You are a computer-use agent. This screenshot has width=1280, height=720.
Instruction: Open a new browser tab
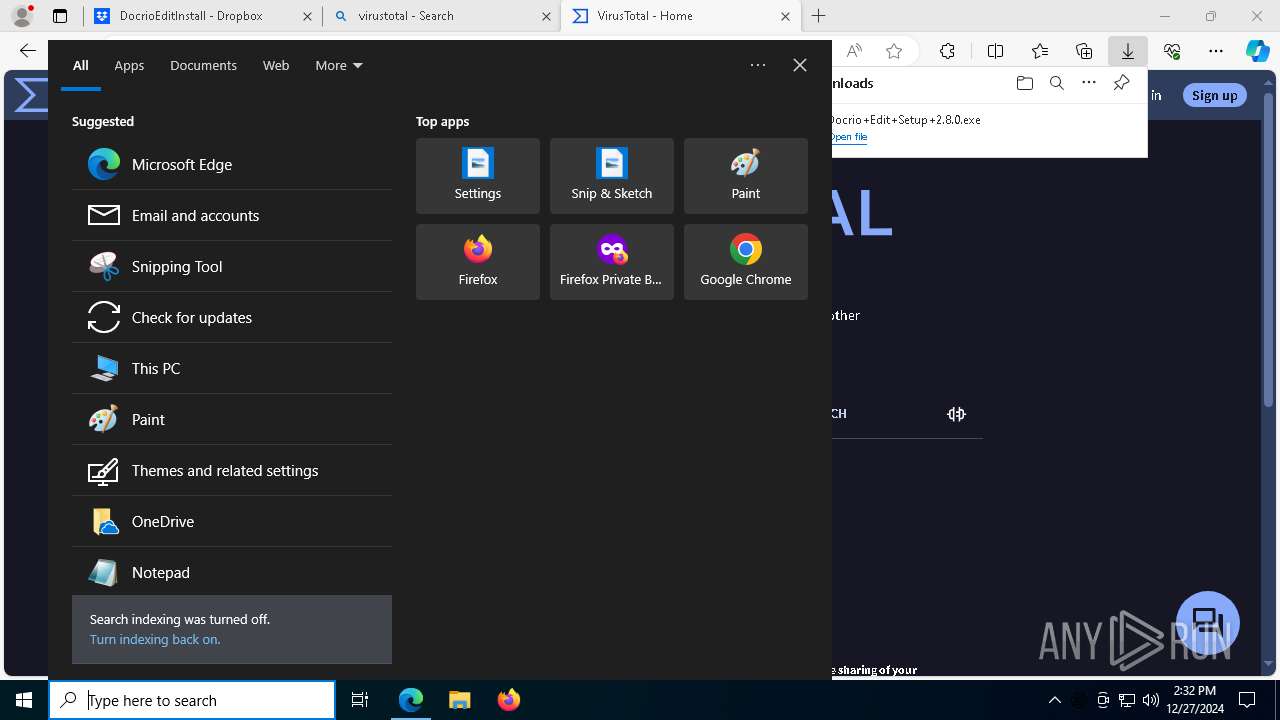point(819,16)
